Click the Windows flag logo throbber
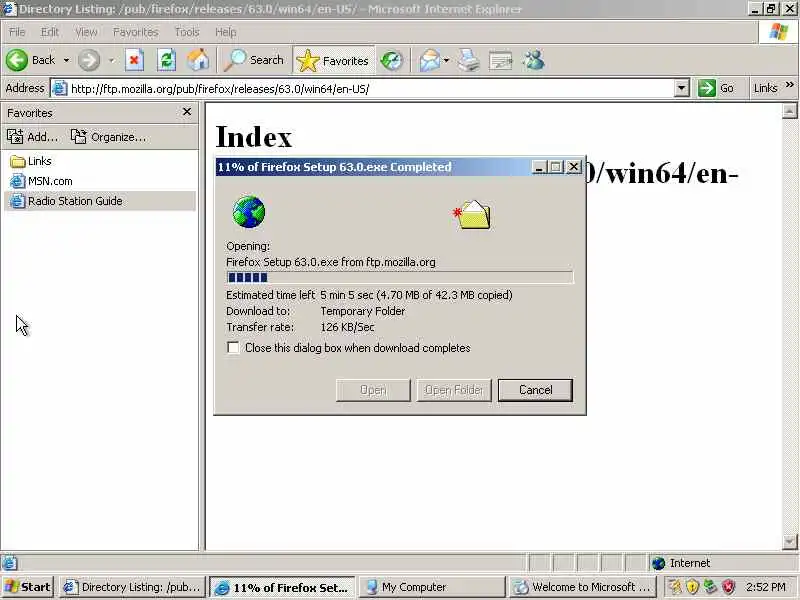 tap(778, 32)
